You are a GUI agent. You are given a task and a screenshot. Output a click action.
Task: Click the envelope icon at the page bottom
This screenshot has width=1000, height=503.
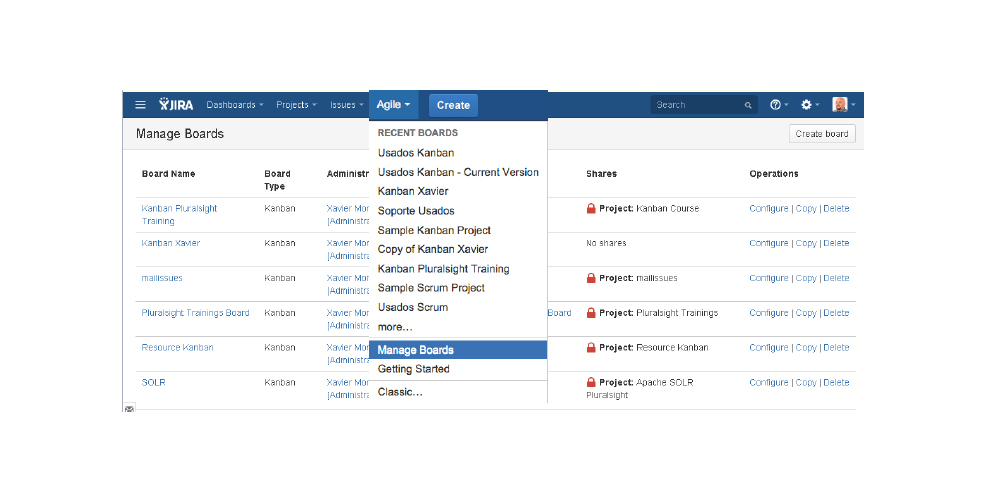[x=129, y=409]
